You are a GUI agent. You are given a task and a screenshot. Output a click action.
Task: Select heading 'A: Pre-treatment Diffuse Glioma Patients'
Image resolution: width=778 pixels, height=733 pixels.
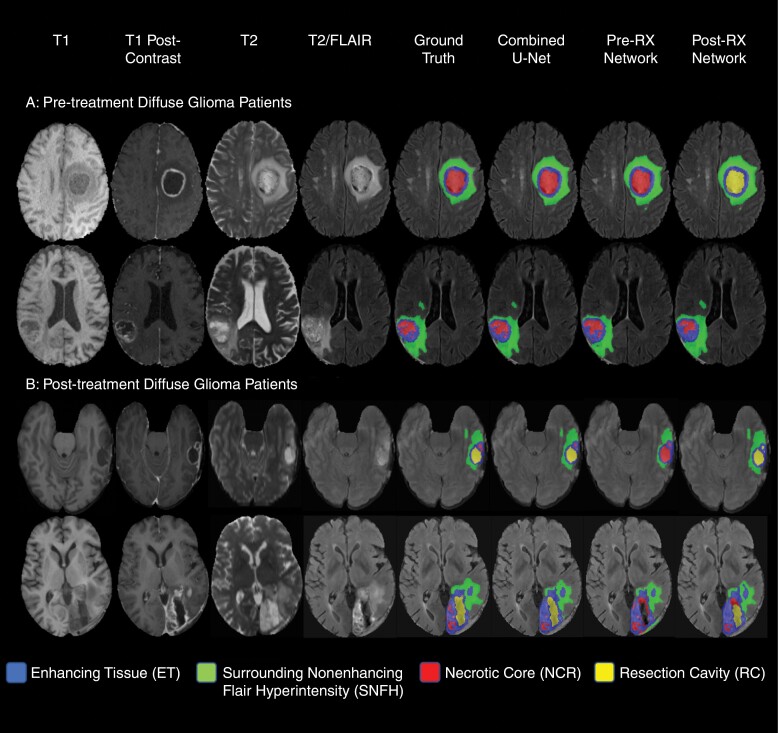pyautogui.click(x=159, y=103)
